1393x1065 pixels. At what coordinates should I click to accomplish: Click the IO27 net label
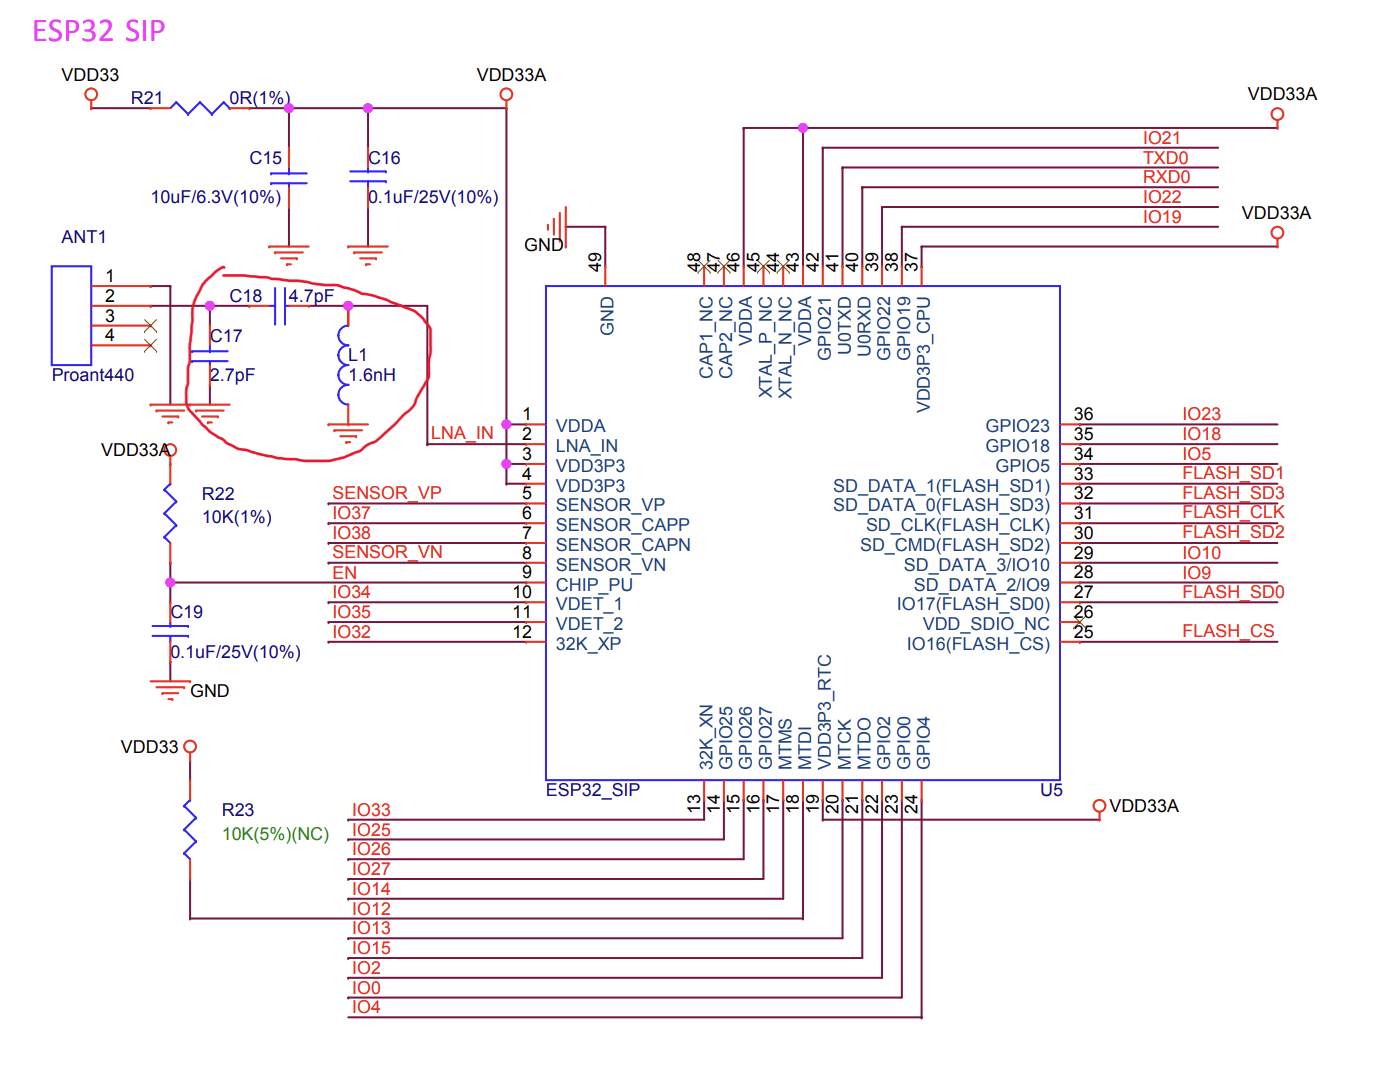(x=371, y=869)
